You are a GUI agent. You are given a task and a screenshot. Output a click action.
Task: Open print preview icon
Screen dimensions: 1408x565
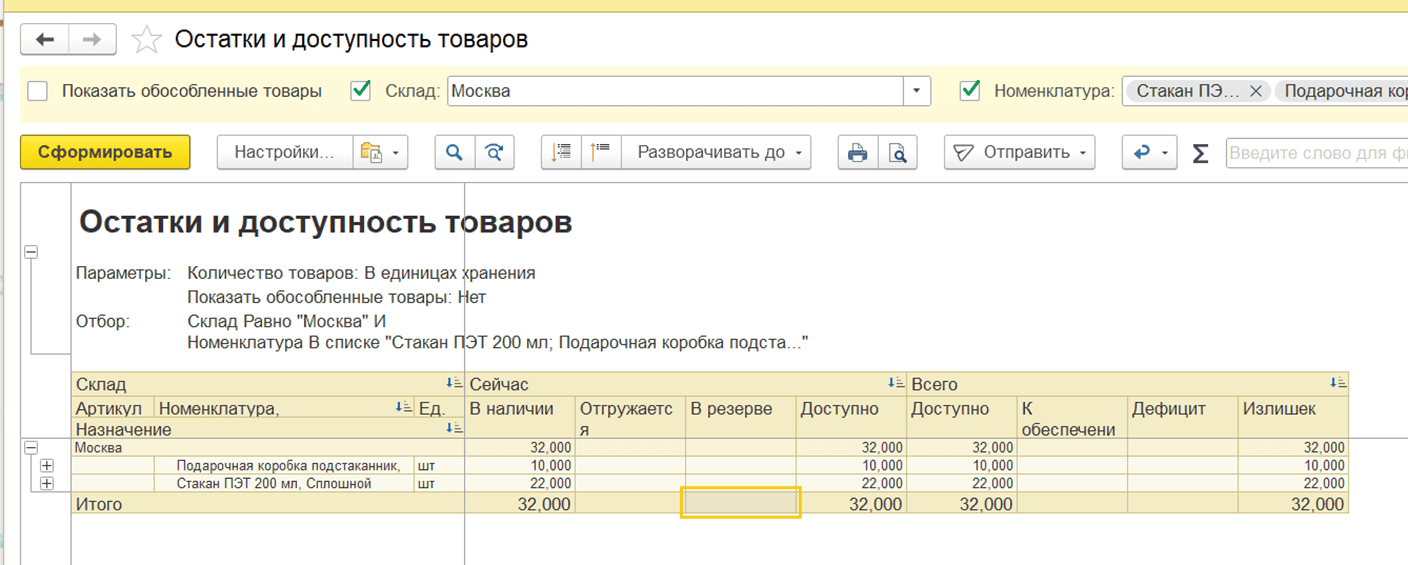897,153
